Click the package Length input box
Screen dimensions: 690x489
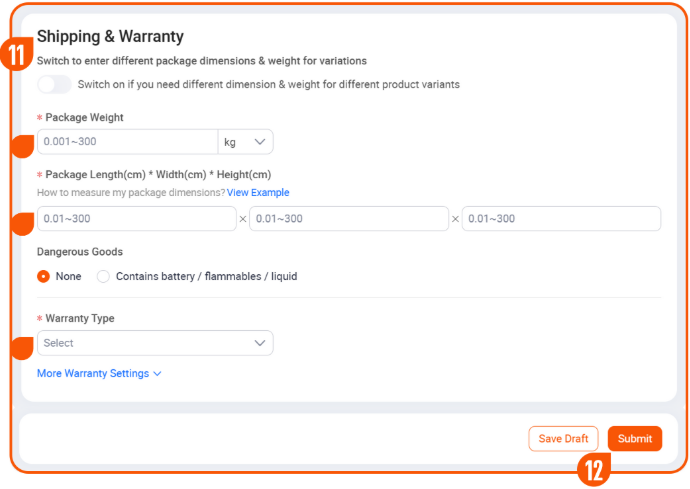[136, 219]
